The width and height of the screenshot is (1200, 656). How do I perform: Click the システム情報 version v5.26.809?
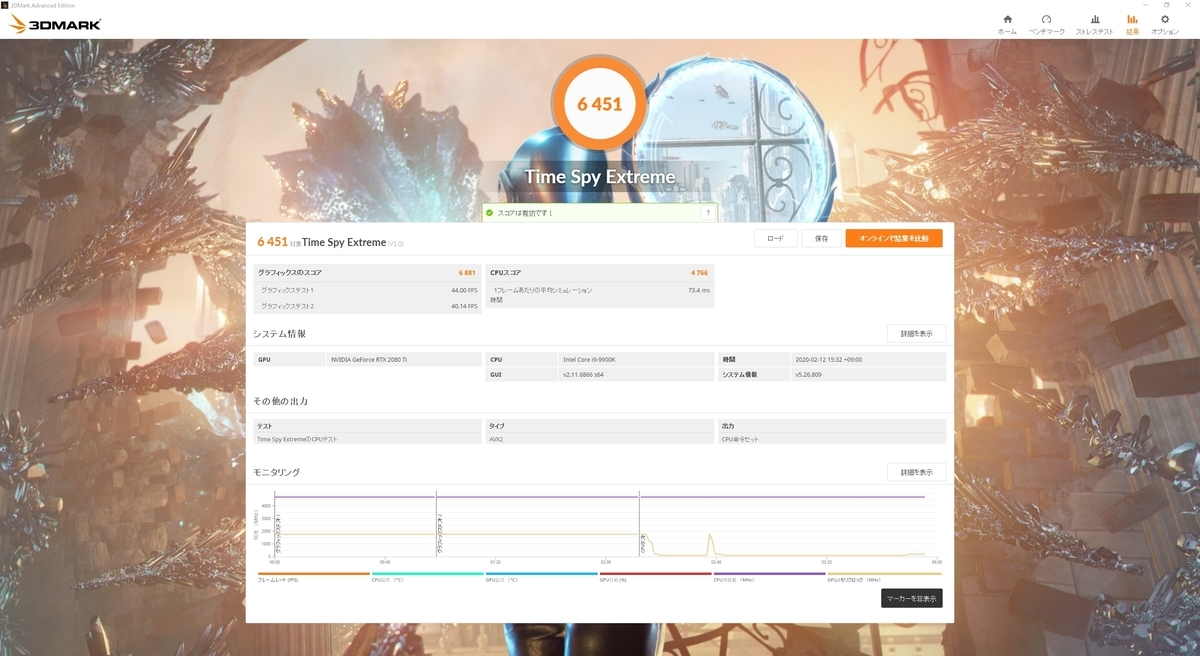[868, 375]
